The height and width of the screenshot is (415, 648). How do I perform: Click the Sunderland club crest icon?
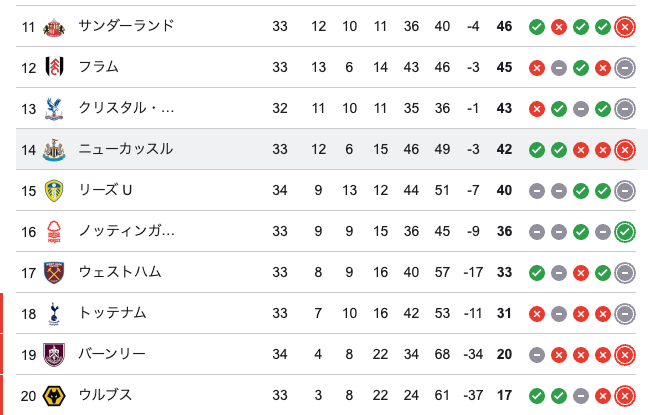coord(54,27)
